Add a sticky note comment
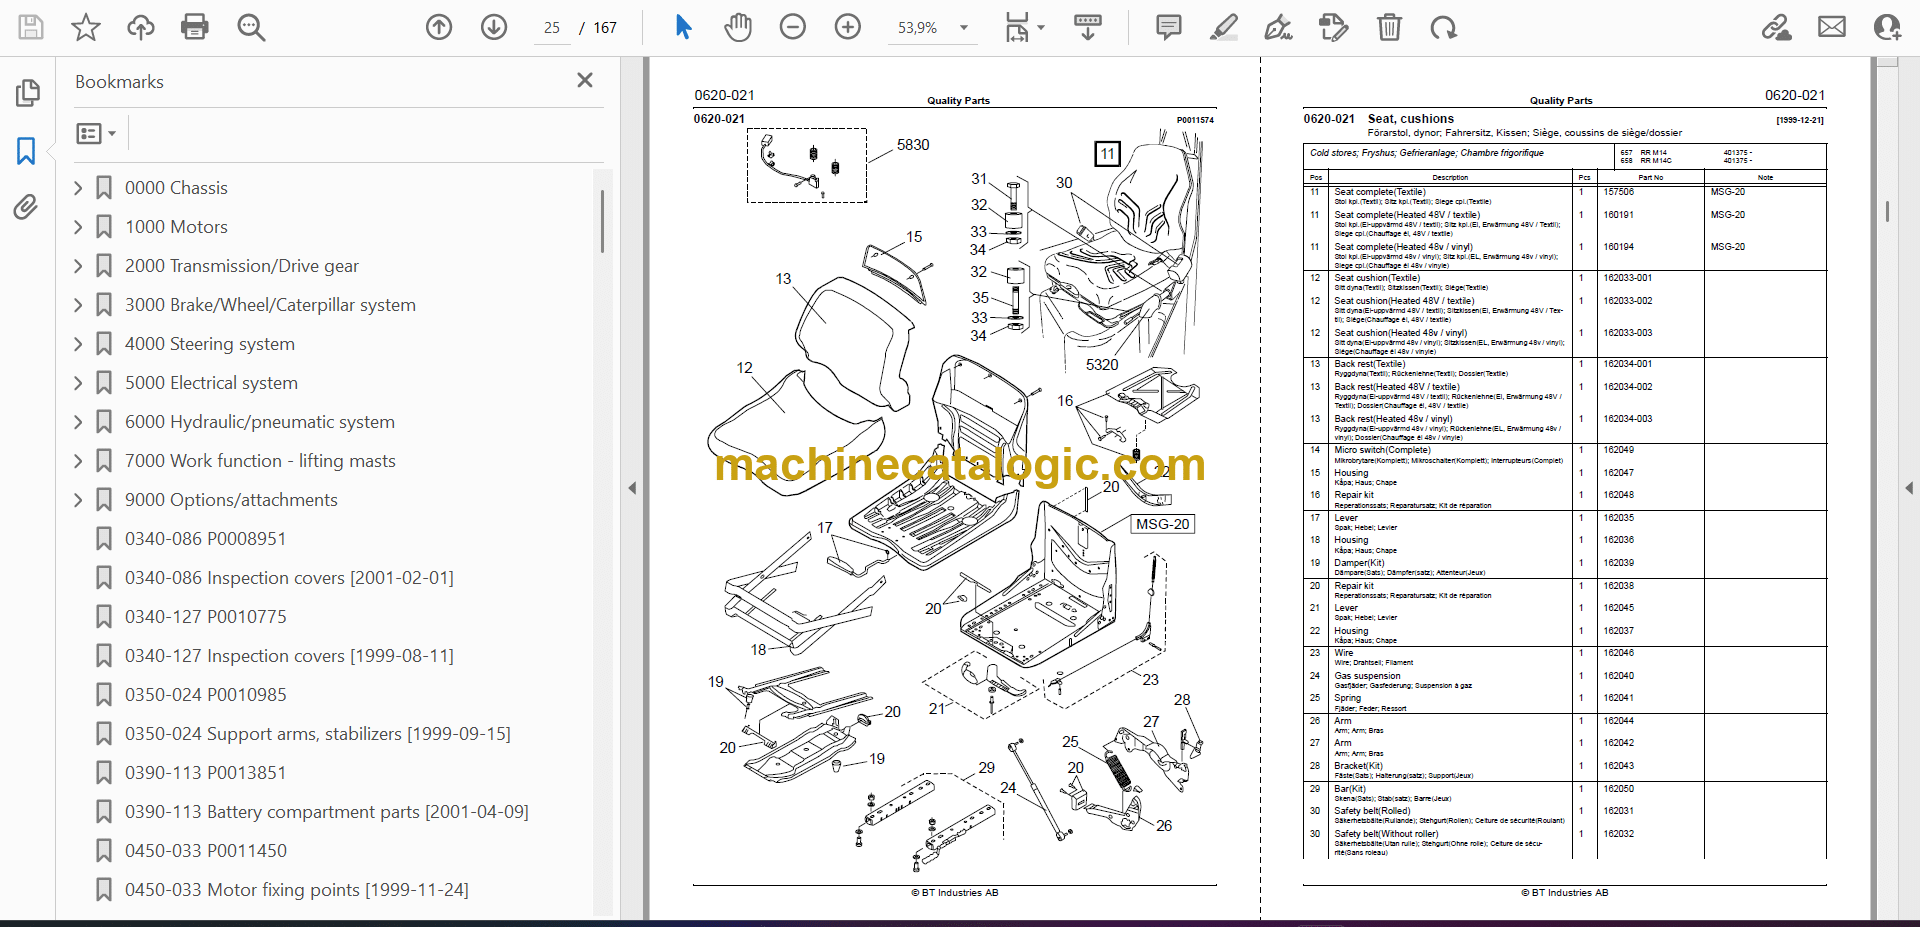Screen dimensions: 1920x927 [1168, 27]
